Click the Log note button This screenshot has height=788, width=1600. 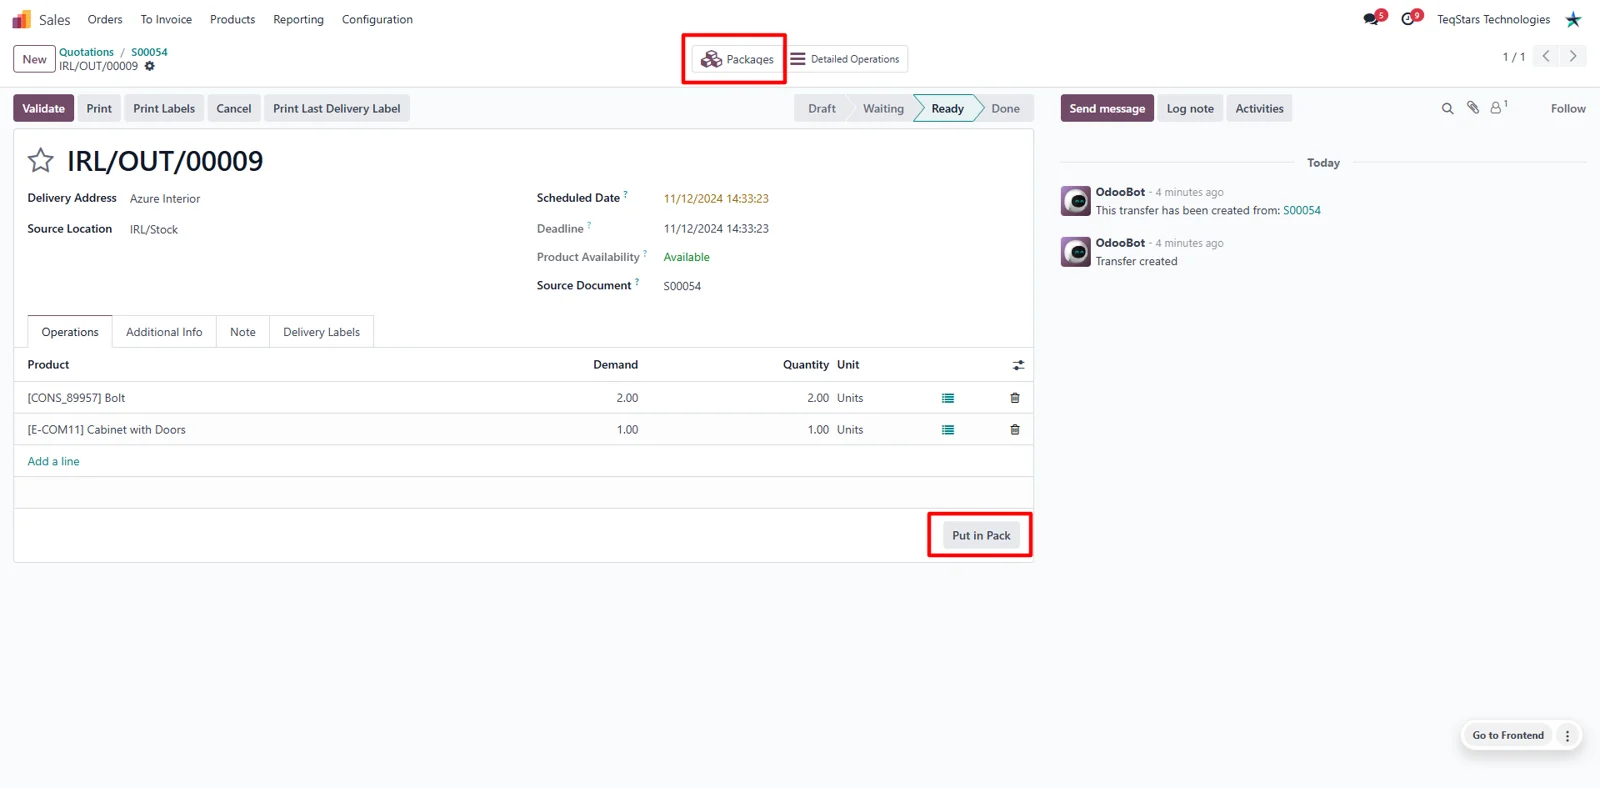pyautogui.click(x=1190, y=108)
